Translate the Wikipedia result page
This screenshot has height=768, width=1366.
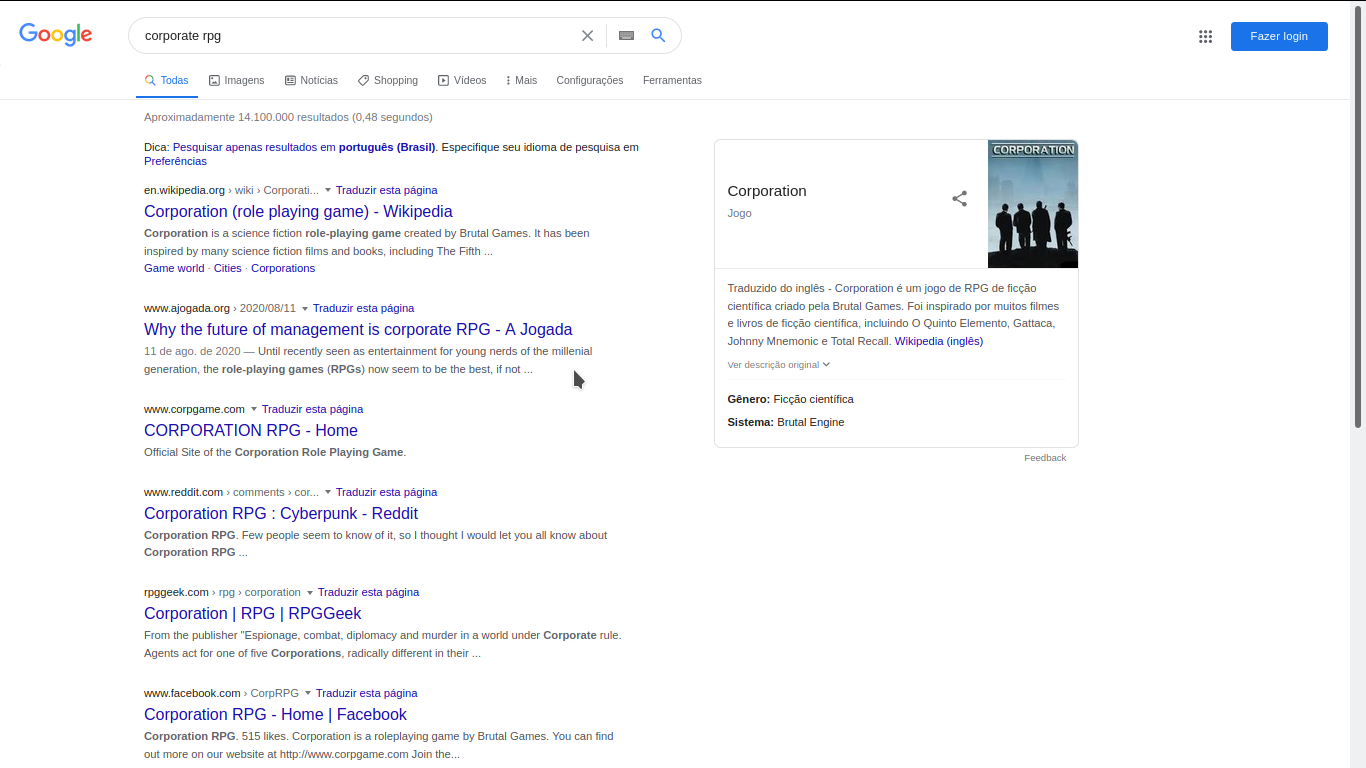386,190
